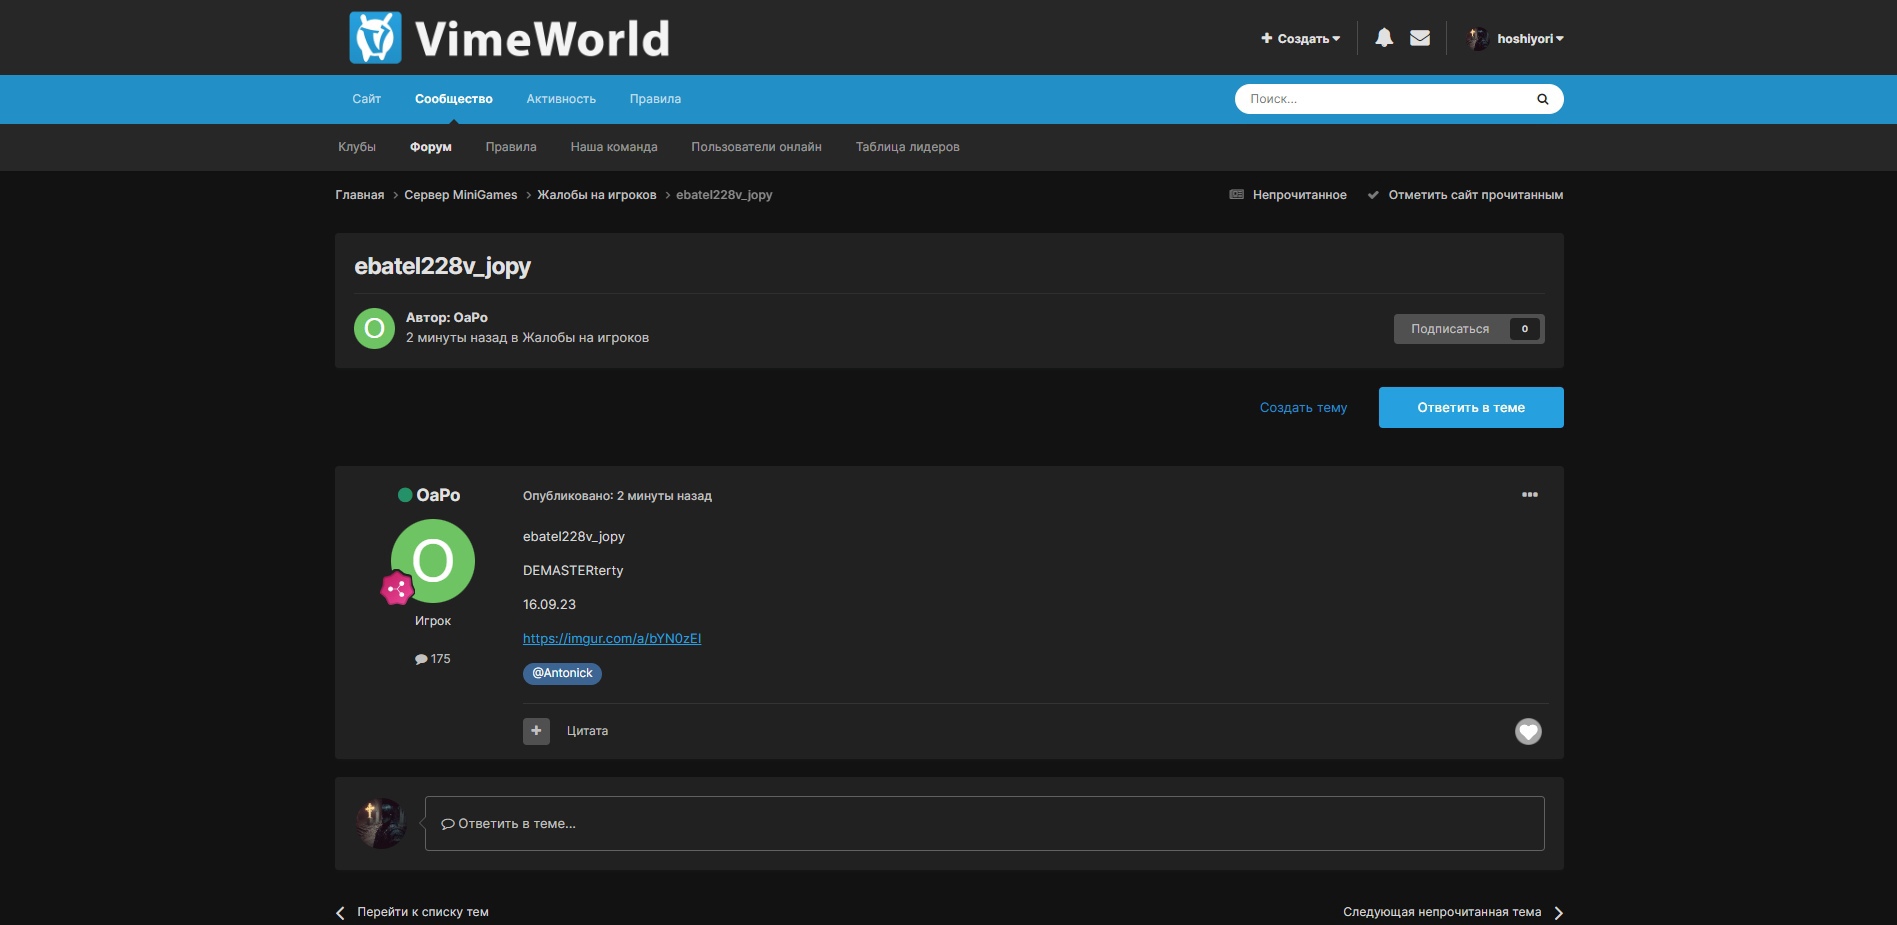Click the reply editor text field
1897x925 pixels.
(x=984, y=824)
